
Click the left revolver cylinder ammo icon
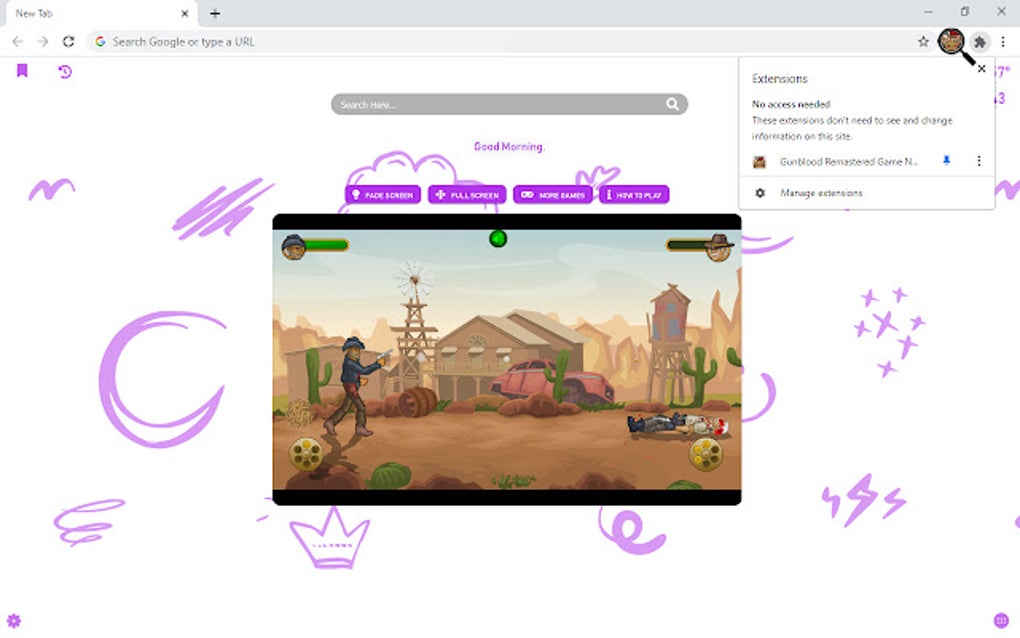tap(306, 453)
